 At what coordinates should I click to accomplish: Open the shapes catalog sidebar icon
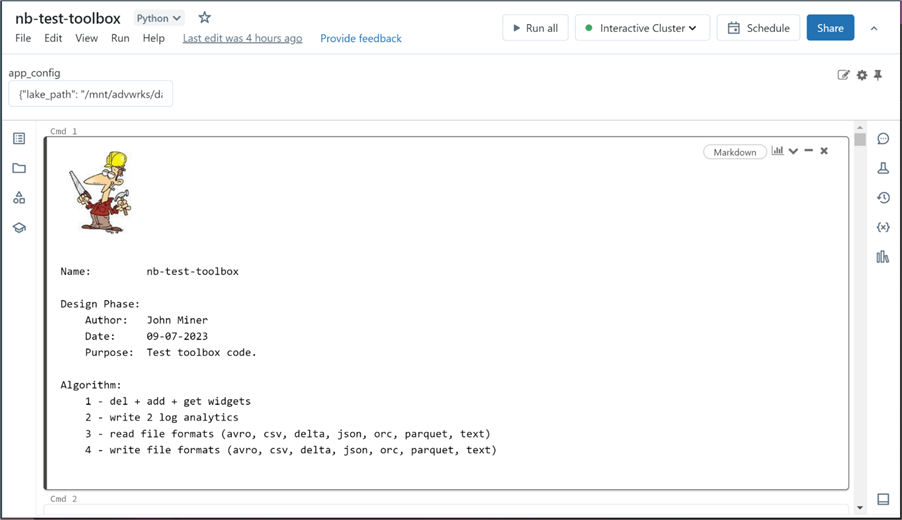[x=19, y=198]
